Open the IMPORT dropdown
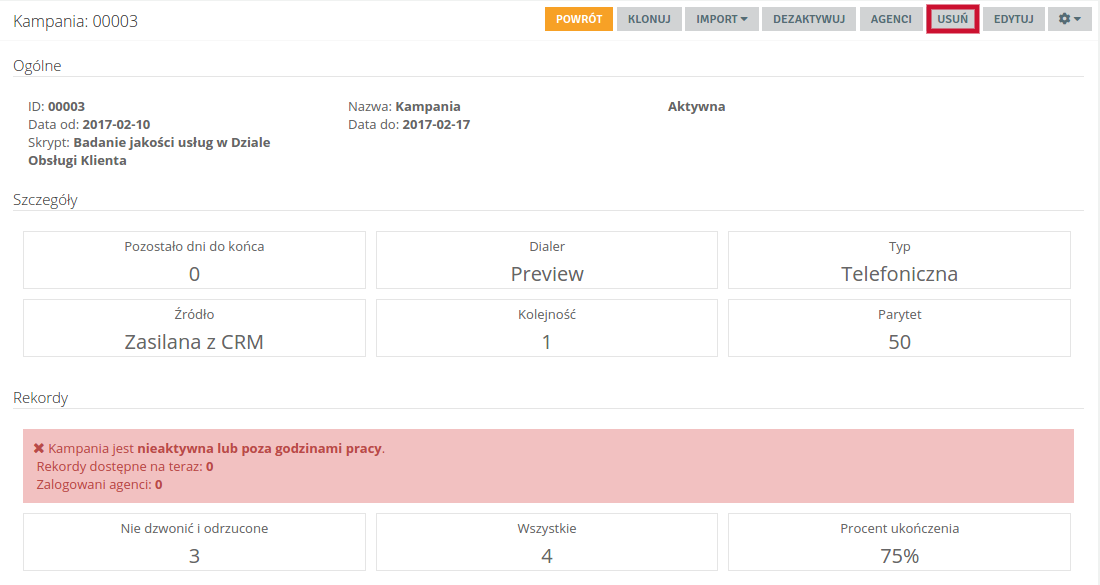1100x585 pixels. click(x=722, y=19)
